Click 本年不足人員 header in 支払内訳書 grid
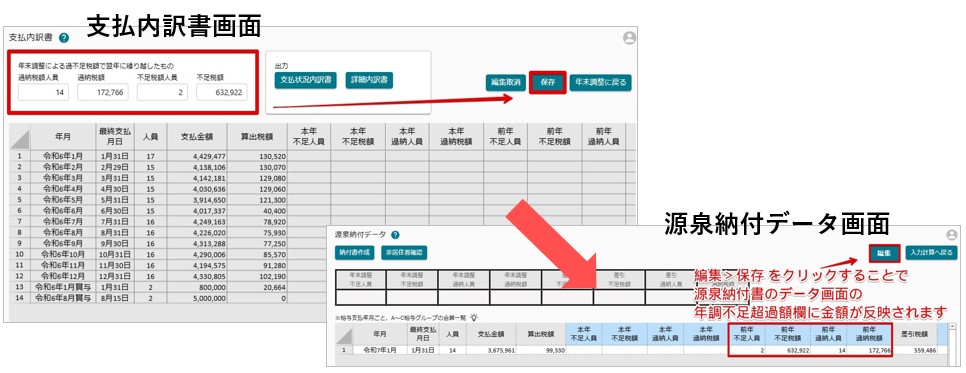The width and height of the screenshot is (966, 373). [x=309, y=137]
